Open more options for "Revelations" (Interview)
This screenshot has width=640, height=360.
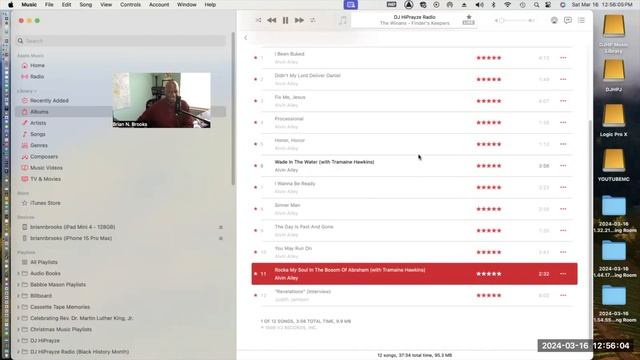point(563,296)
